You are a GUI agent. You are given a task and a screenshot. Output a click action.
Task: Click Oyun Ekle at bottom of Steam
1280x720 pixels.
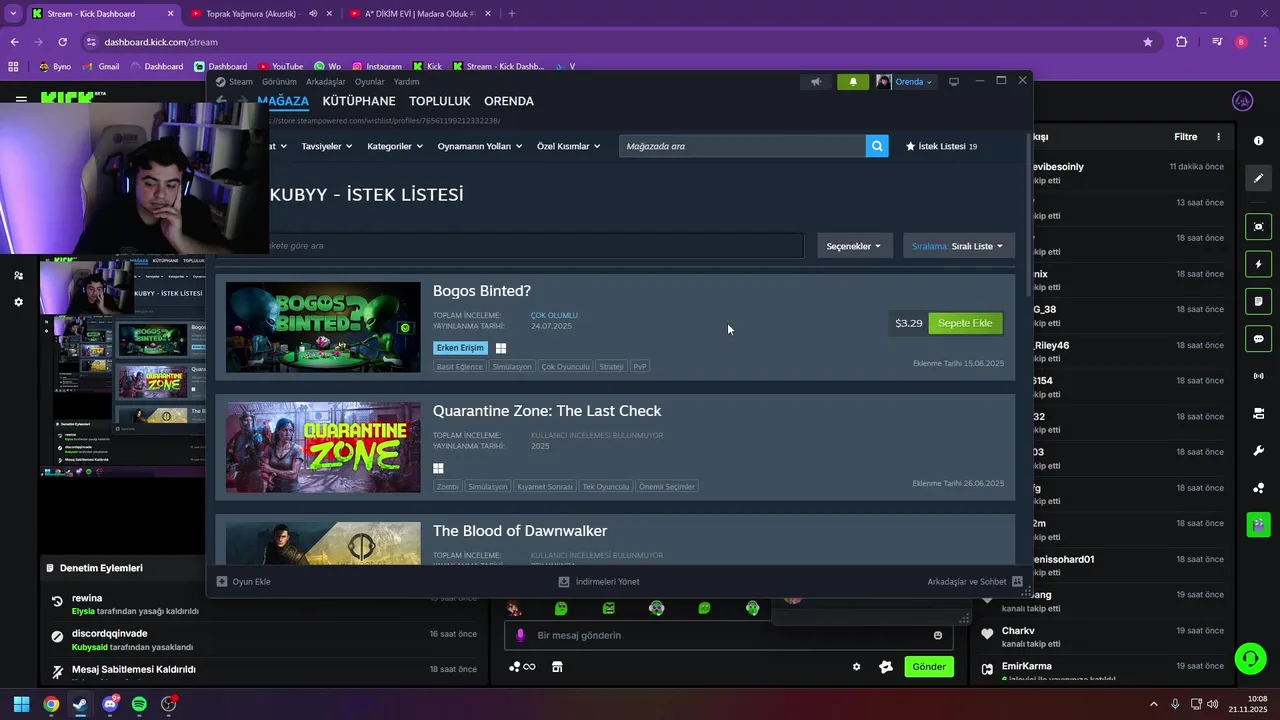pos(244,582)
